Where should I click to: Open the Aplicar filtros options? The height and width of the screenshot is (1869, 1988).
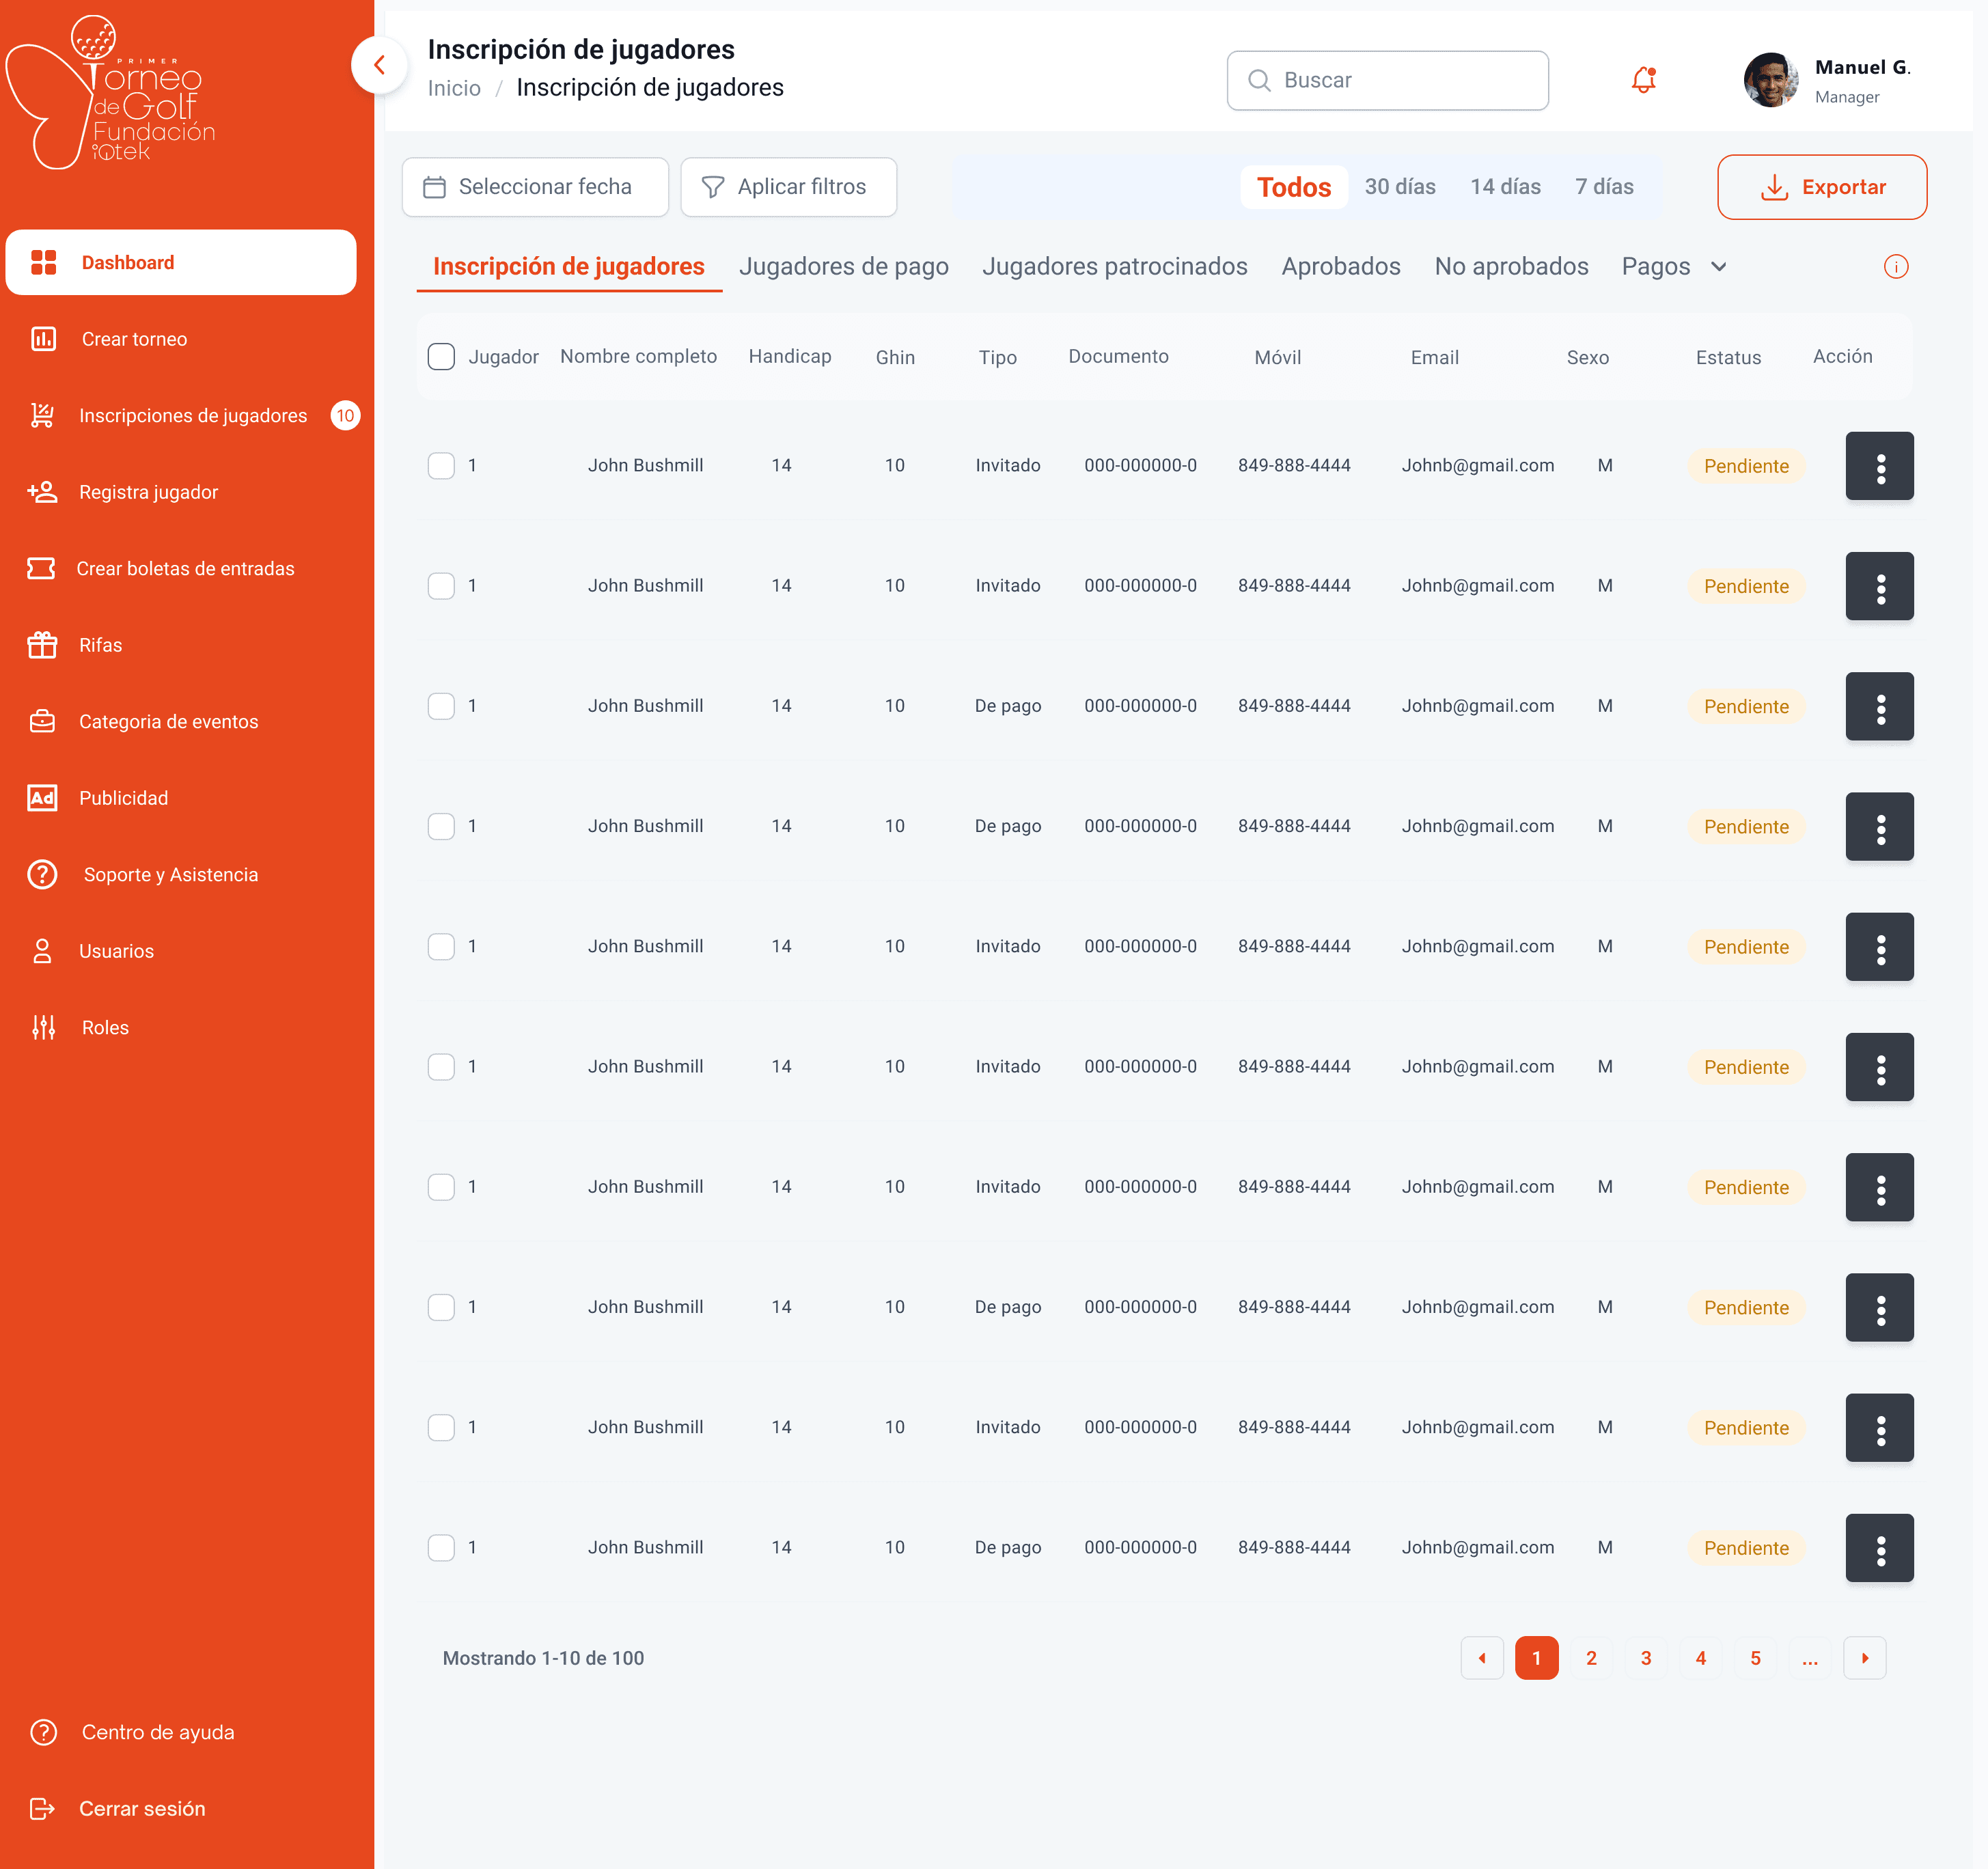(788, 187)
